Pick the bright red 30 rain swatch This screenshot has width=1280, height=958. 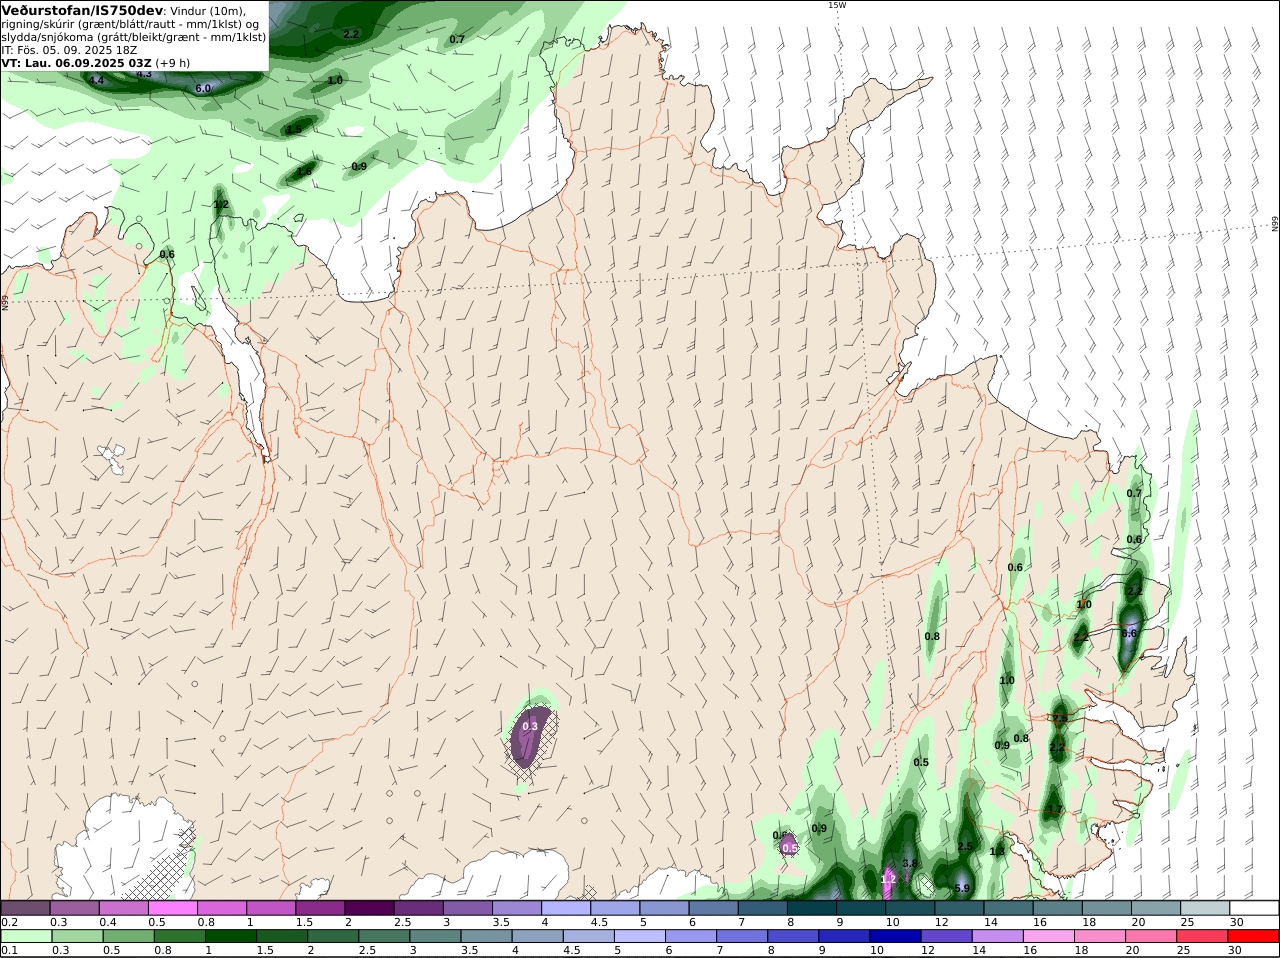[1254, 936]
